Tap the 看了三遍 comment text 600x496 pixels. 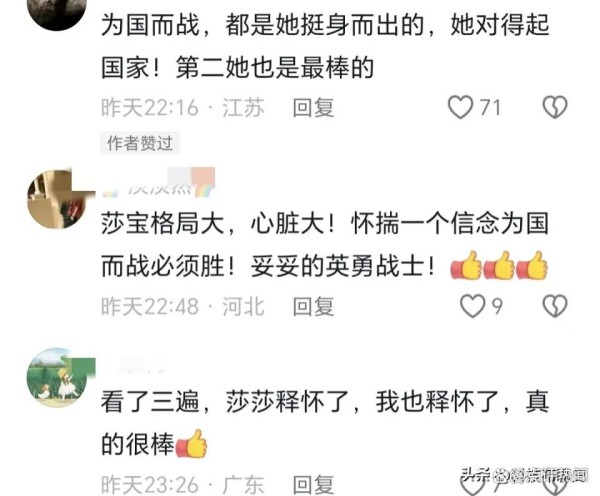(325, 423)
